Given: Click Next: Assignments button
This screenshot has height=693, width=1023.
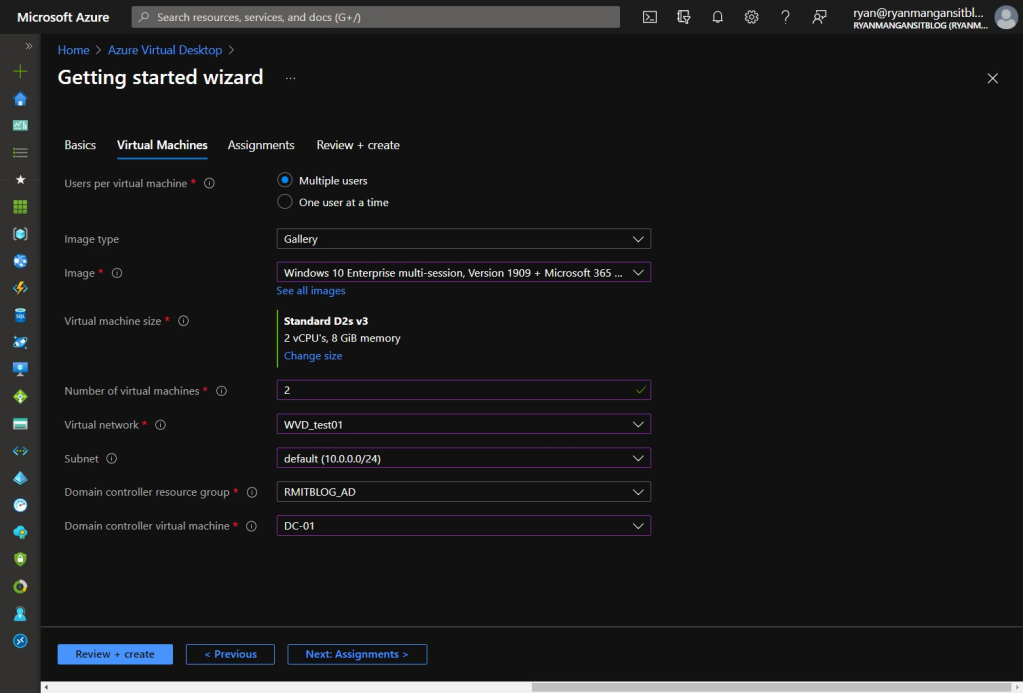Looking at the screenshot, I should pyautogui.click(x=357, y=654).
